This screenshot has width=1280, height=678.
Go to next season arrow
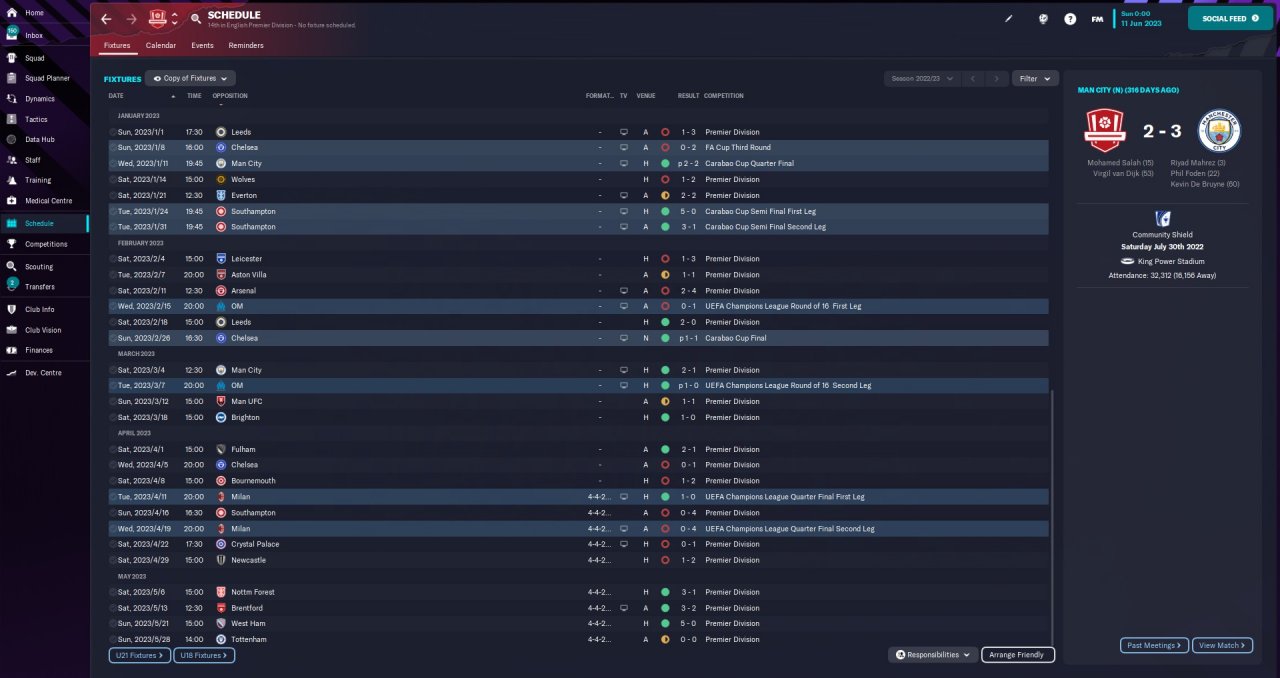tap(997, 78)
